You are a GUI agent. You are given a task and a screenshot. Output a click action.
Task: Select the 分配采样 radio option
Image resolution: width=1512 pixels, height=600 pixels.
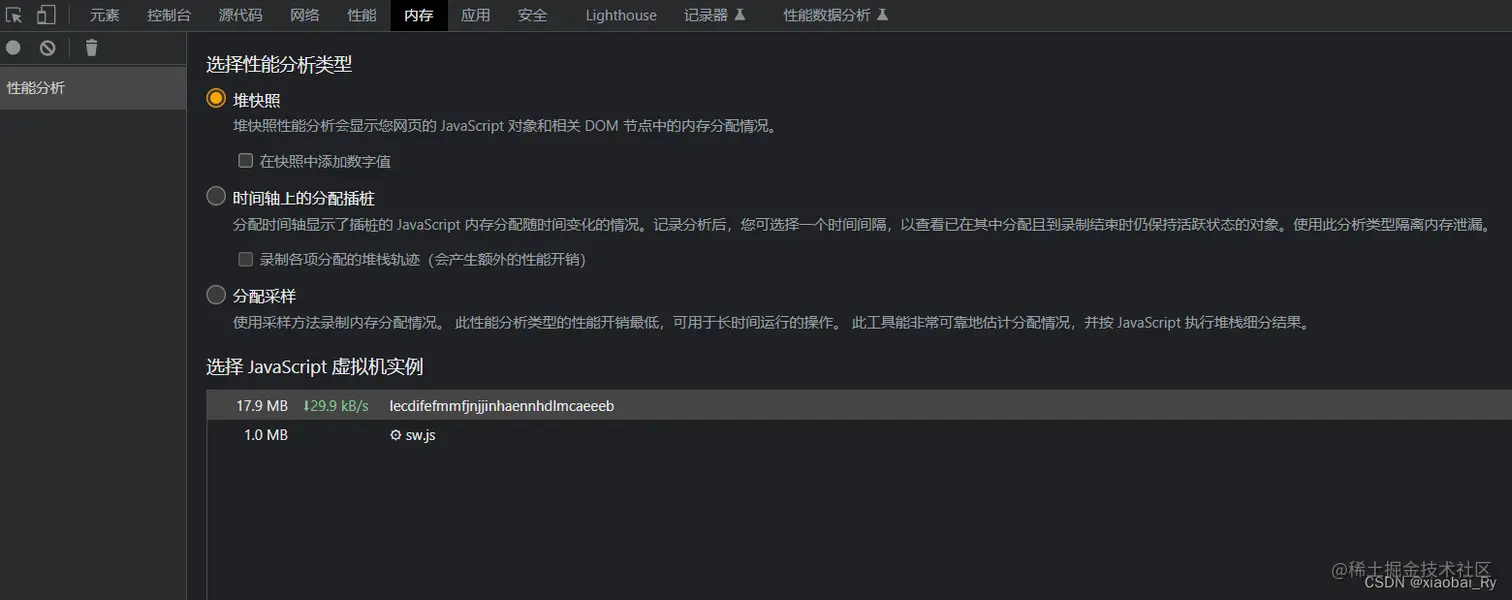[216, 294]
